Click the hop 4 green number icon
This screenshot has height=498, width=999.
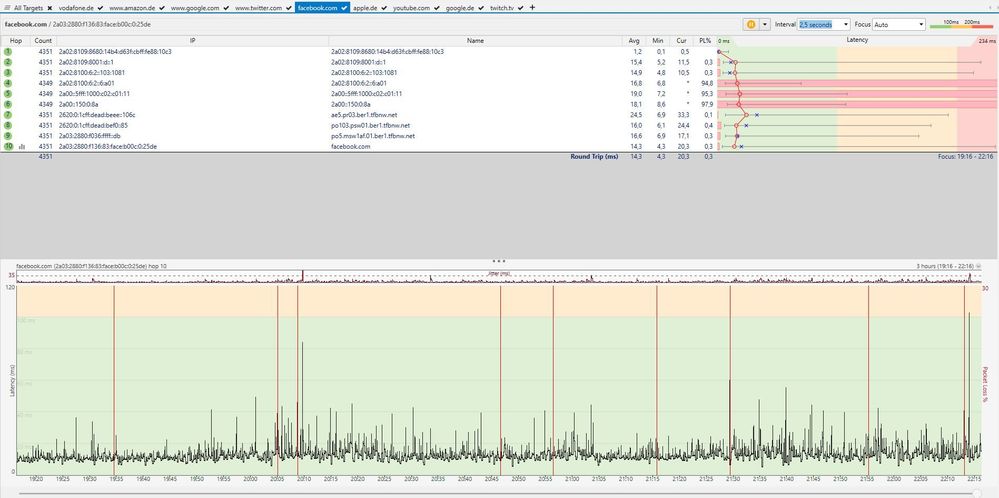(x=7, y=83)
